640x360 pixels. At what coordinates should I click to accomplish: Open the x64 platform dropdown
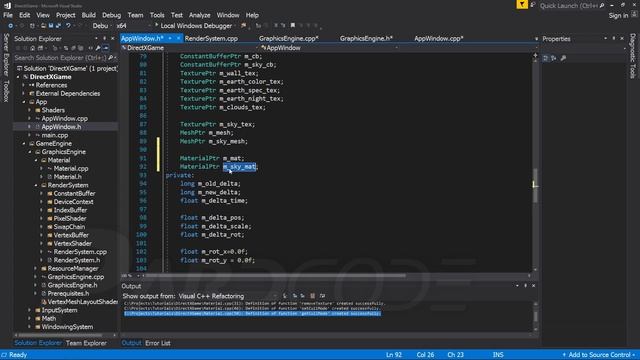[133, 26]
